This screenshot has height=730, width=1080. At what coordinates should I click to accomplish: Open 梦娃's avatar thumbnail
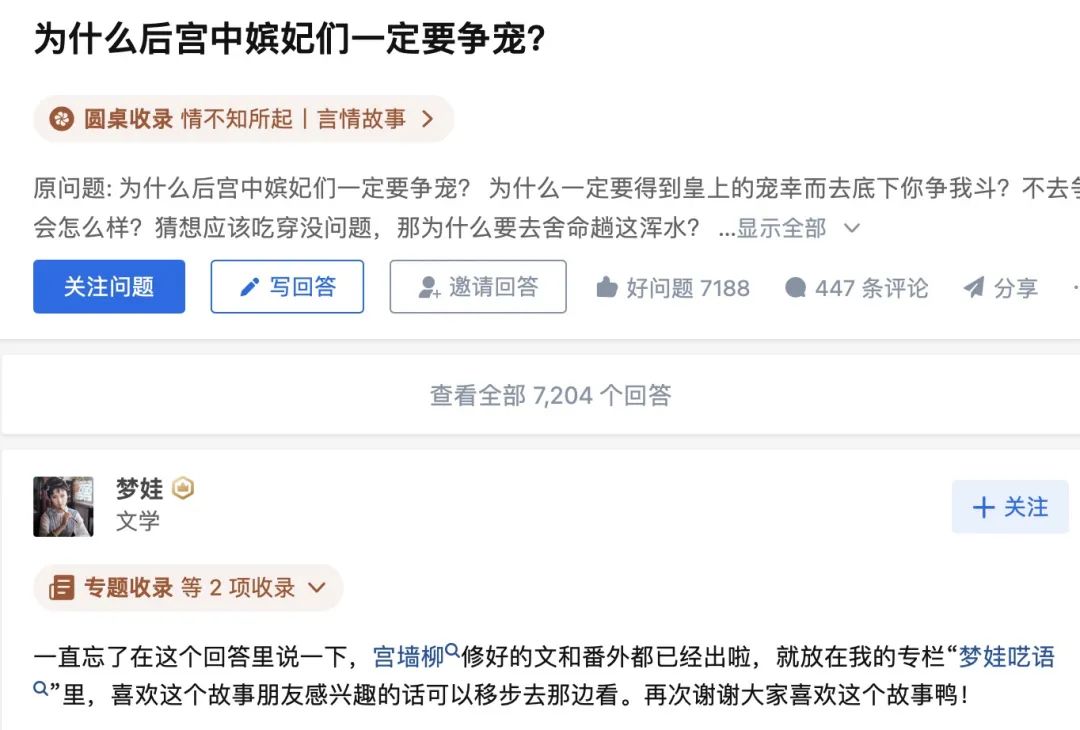click(63, 506)
